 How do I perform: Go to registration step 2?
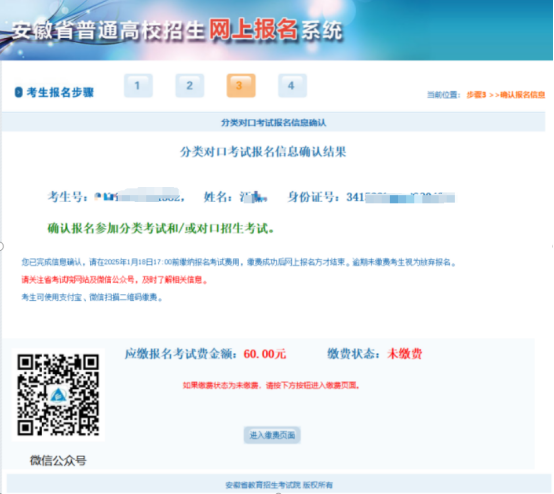coord(190,86)
